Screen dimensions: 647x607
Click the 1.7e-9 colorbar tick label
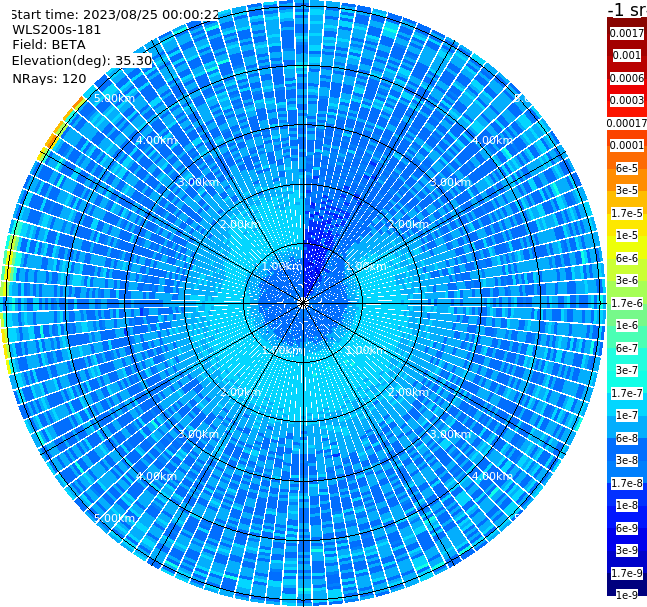(627, 573)
